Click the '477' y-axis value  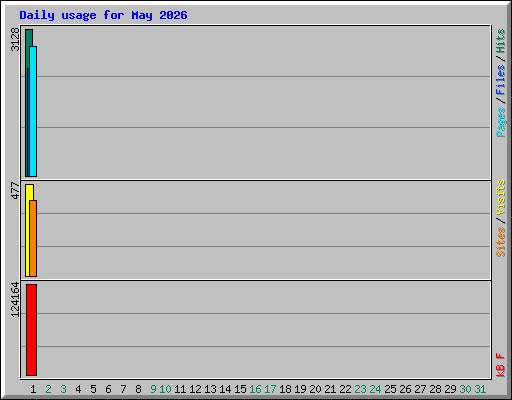click(x=15, y=190)
